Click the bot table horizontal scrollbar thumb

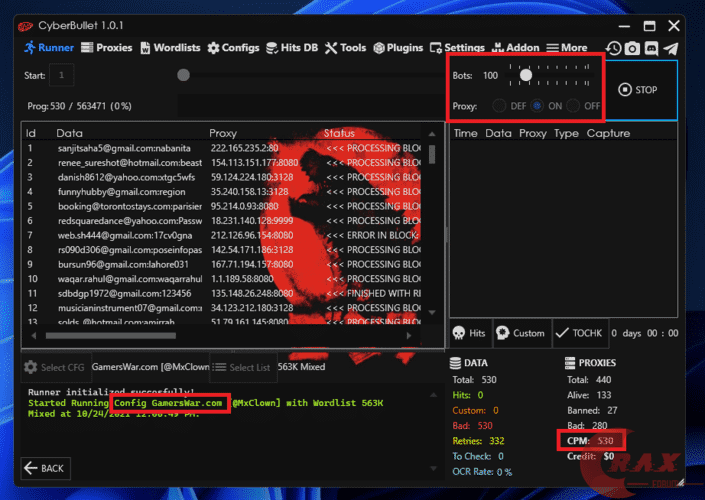coord(111,335)
